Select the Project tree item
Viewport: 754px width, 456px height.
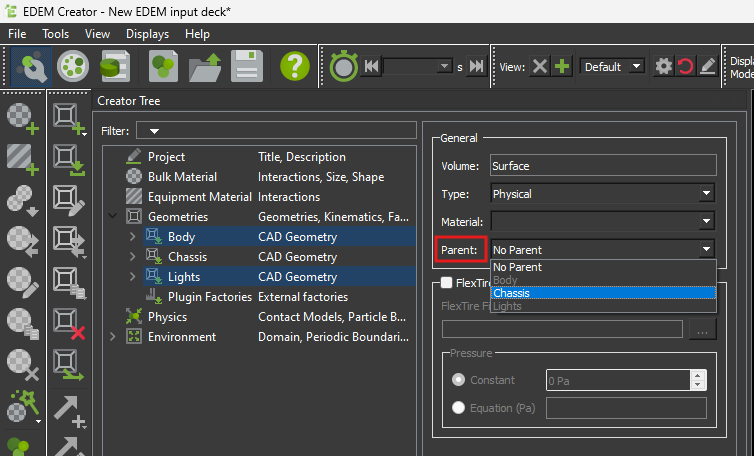(x=166, y=157)
